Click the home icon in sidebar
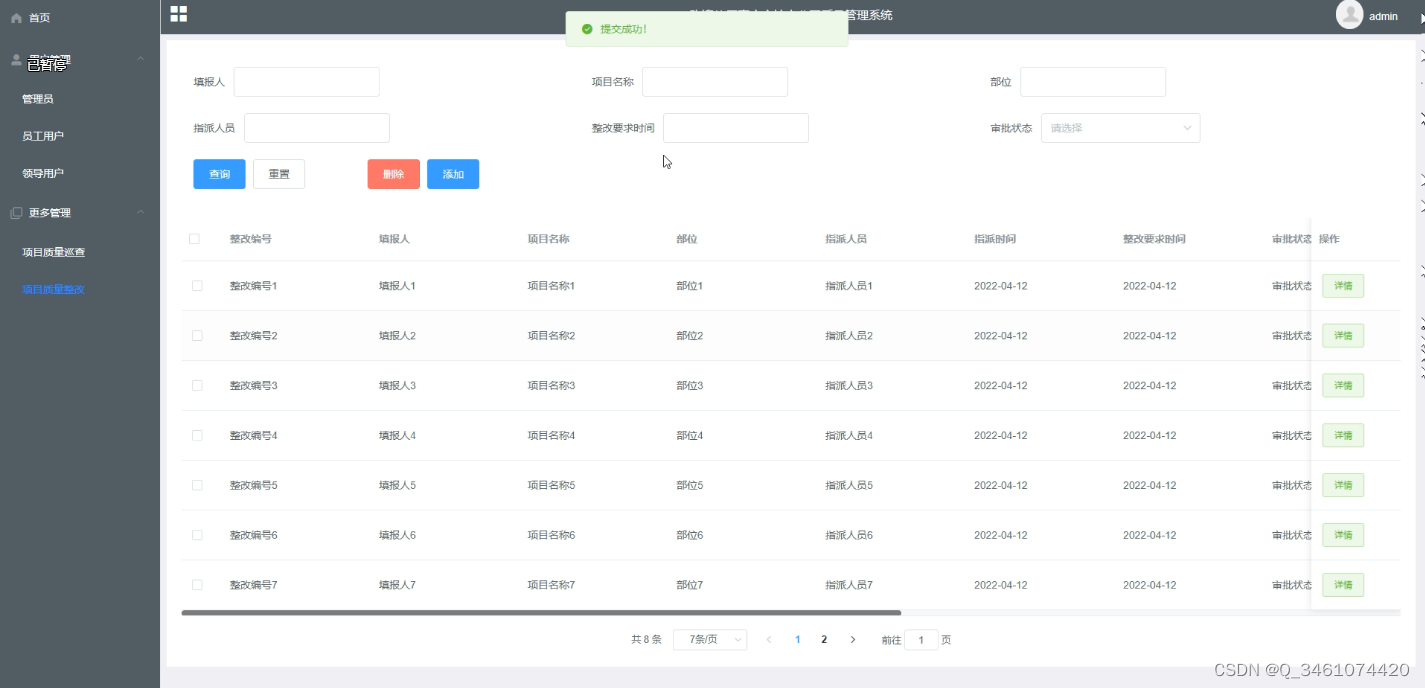Viewport: 1425px width, 688px height. click(16, 18)
